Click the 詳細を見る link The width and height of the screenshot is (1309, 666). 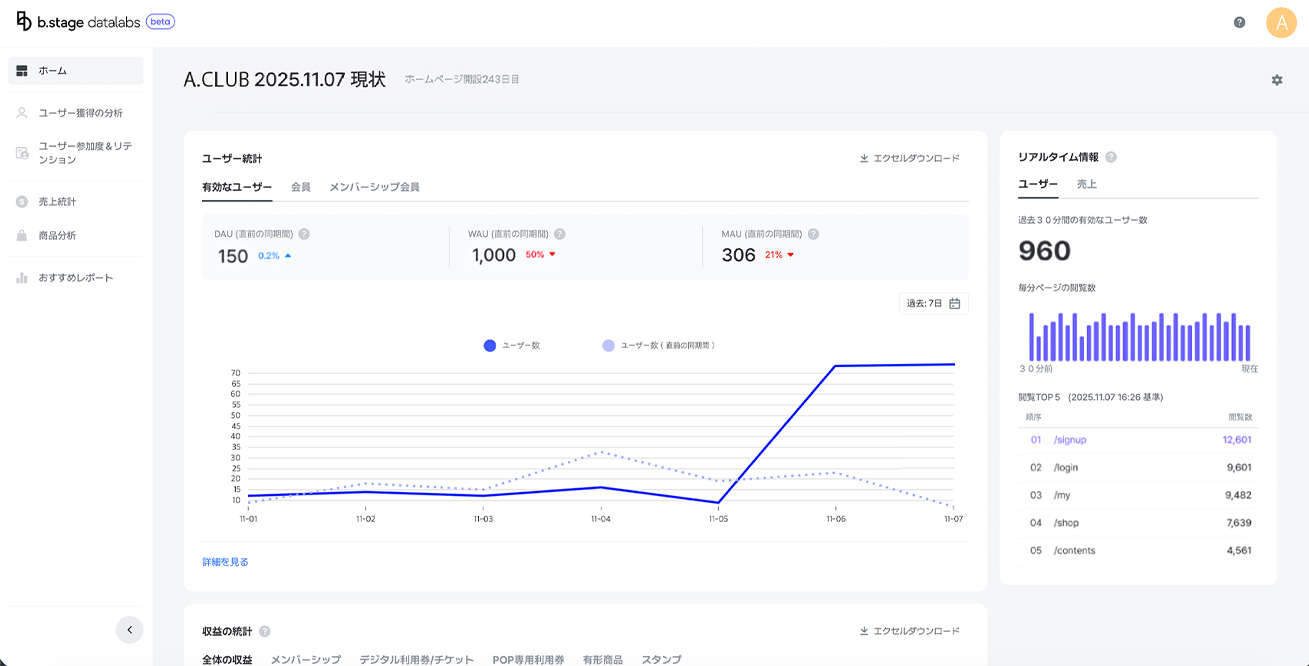coord(225,562)
